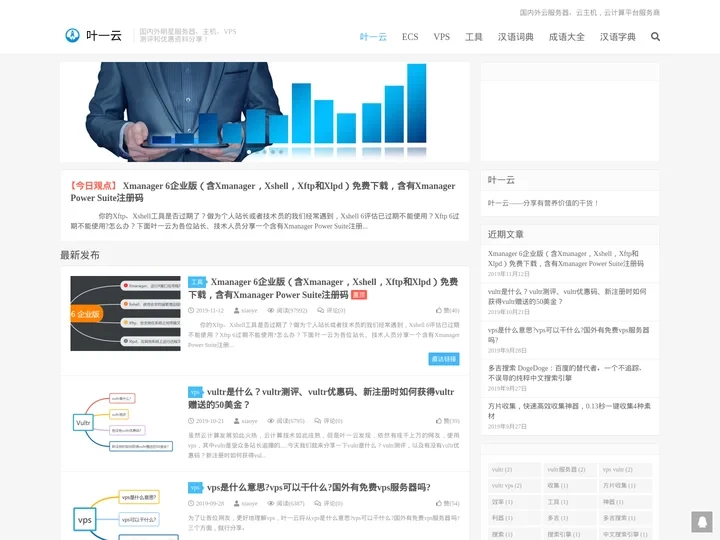Click the author icon on the Xmanager post

click(x=236, y=310)
